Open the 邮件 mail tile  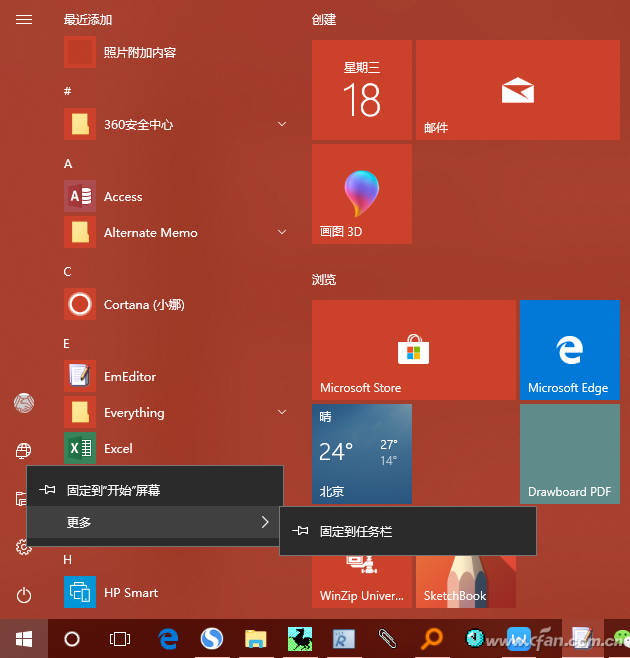click(518, 90)
